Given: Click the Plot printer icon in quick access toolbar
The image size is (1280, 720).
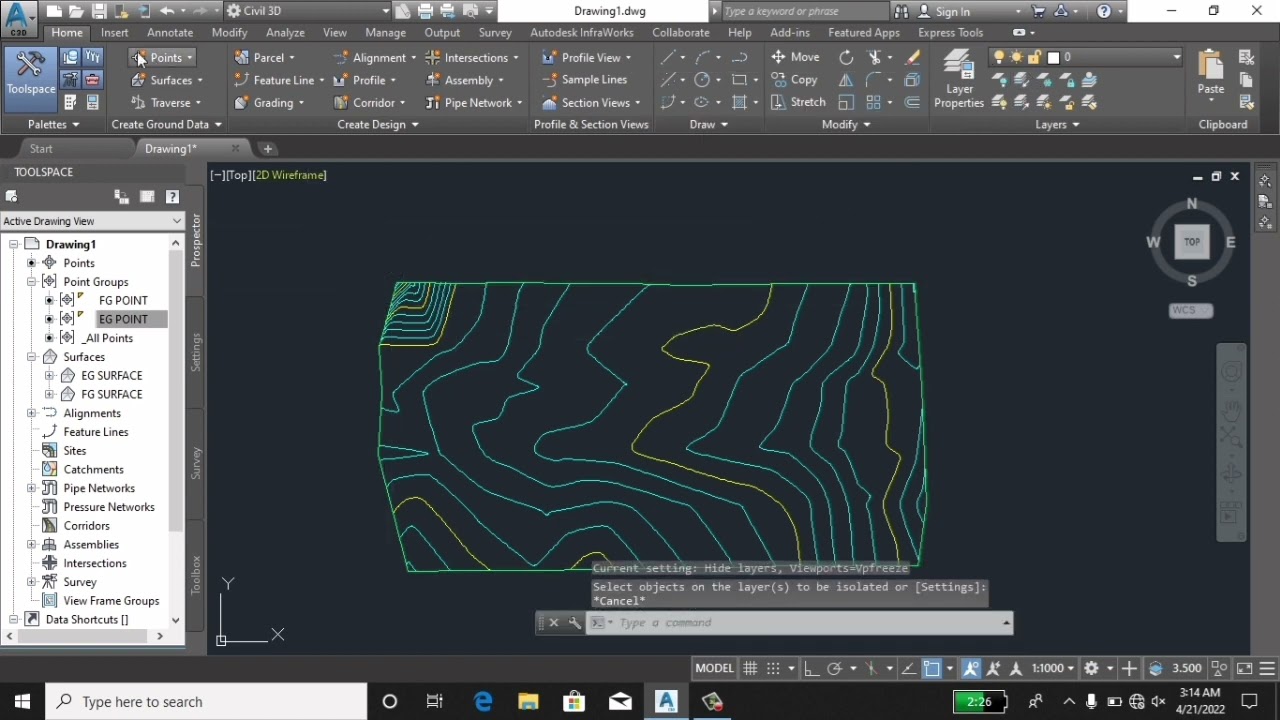Looking at the screenshot, I should [x=425, y=11].
